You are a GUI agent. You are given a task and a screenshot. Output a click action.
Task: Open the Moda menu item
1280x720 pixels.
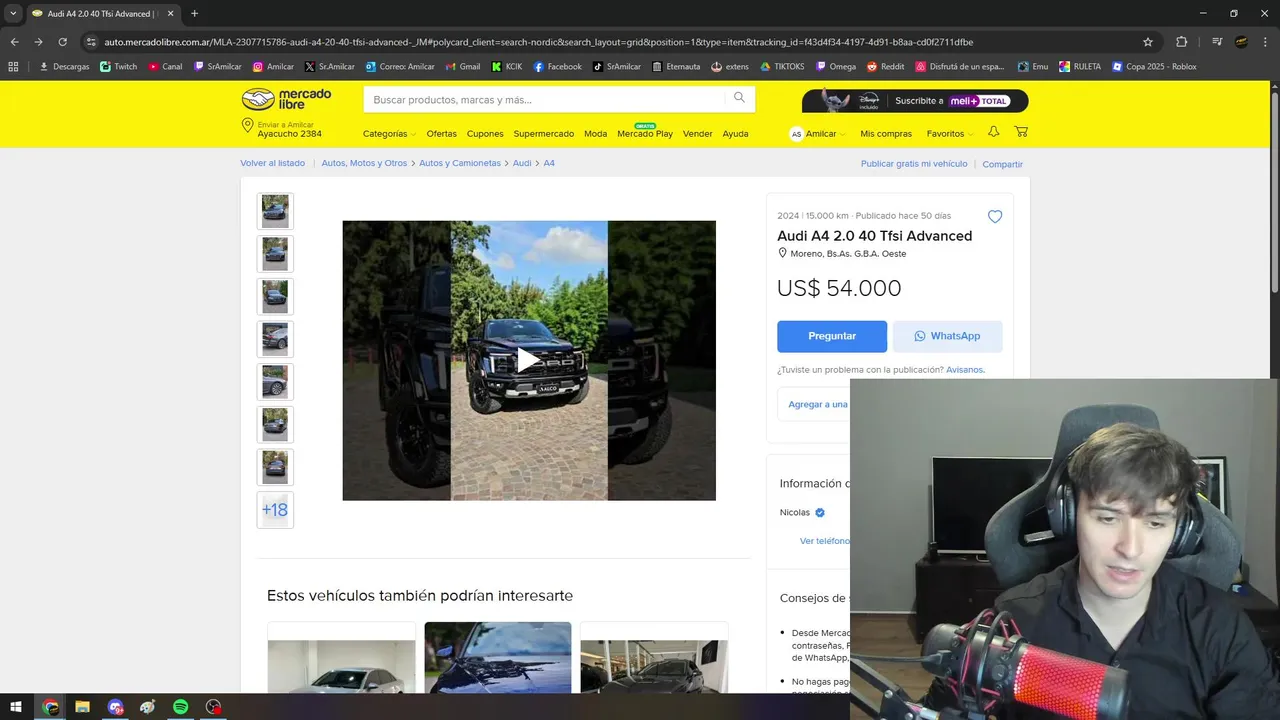(595, 133)
